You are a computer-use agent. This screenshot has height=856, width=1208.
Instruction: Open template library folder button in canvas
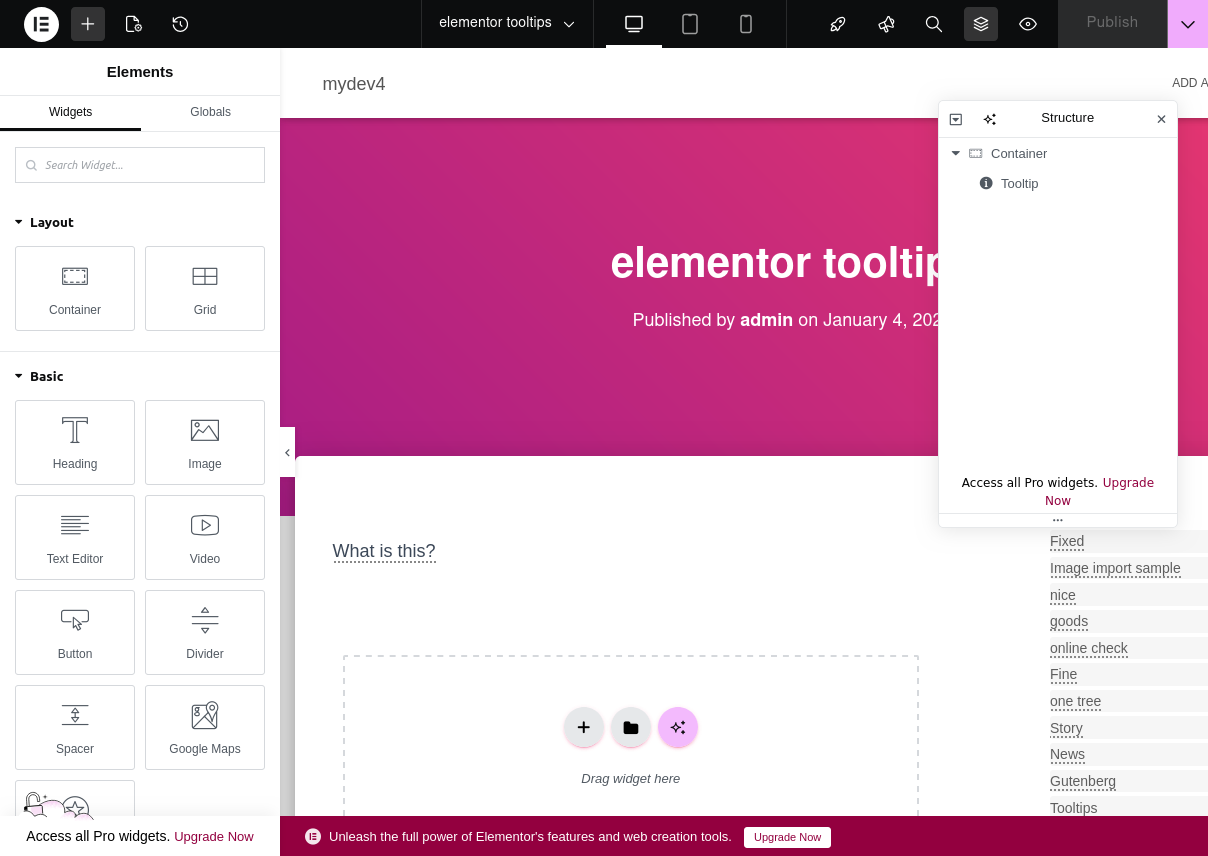tap(631, 727)
